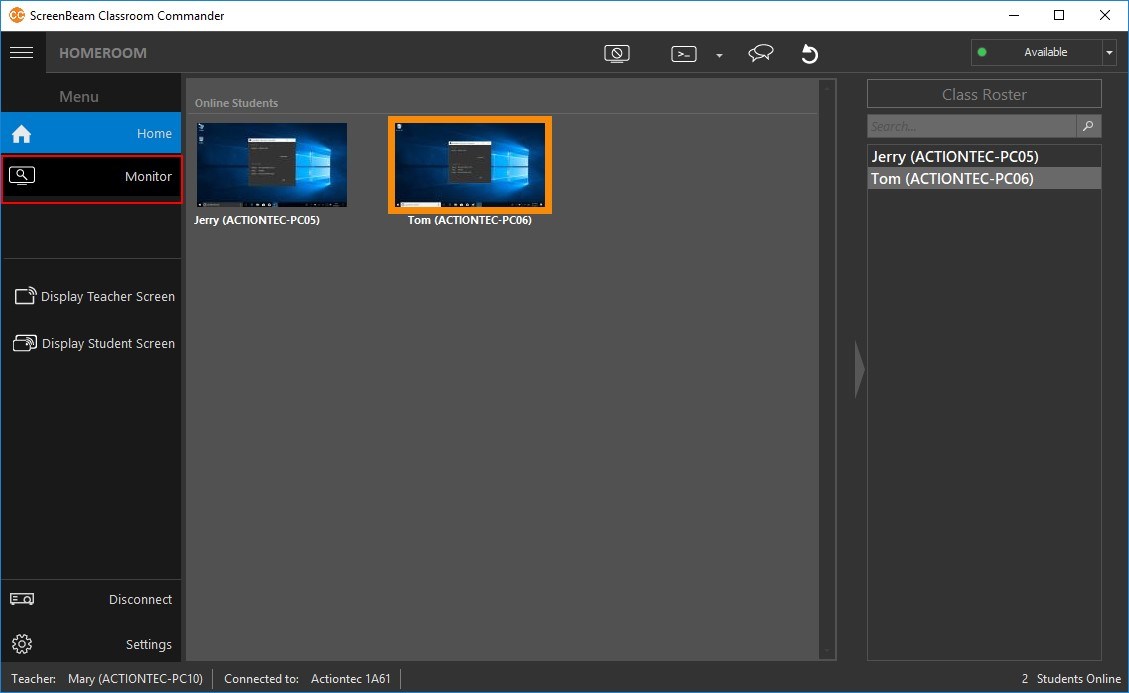
Task: Click the ScreenBeam app logo icon
Action: pyautogui.click(x=16, y=15)
